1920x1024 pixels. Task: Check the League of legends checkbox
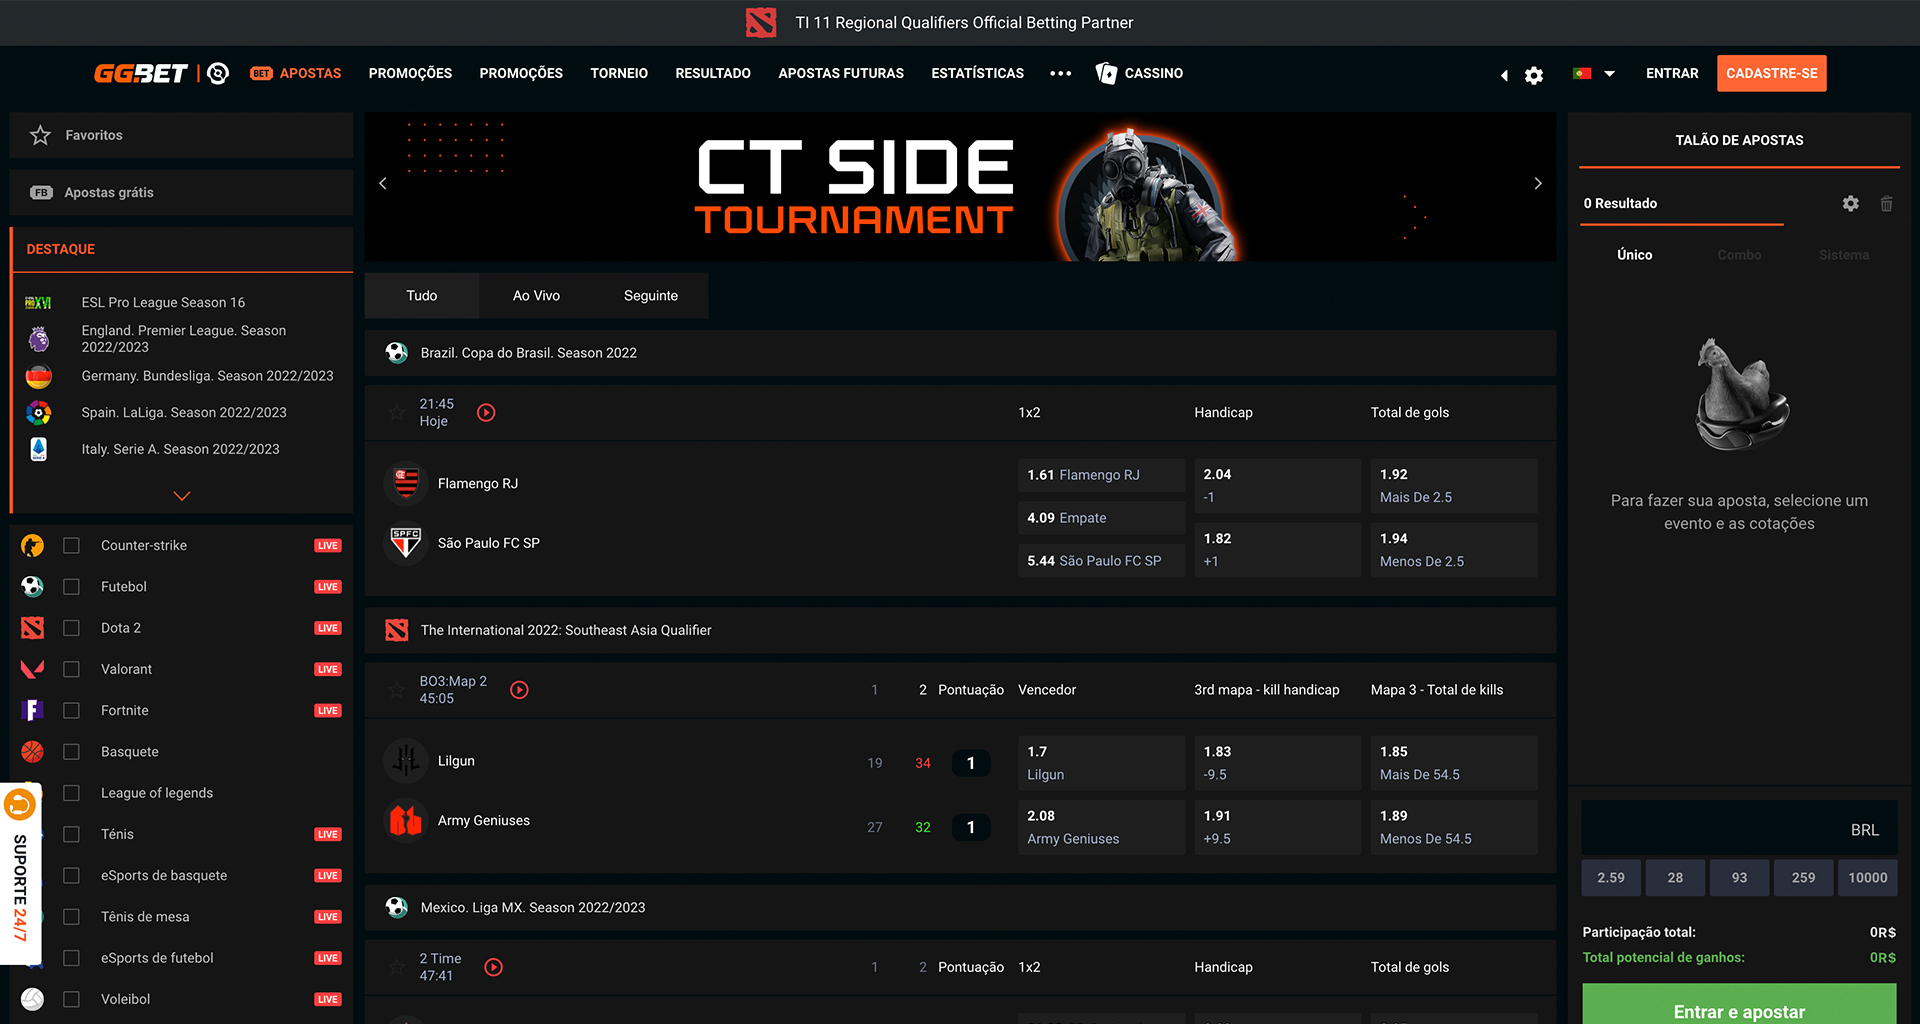click(x=71, y=793)
